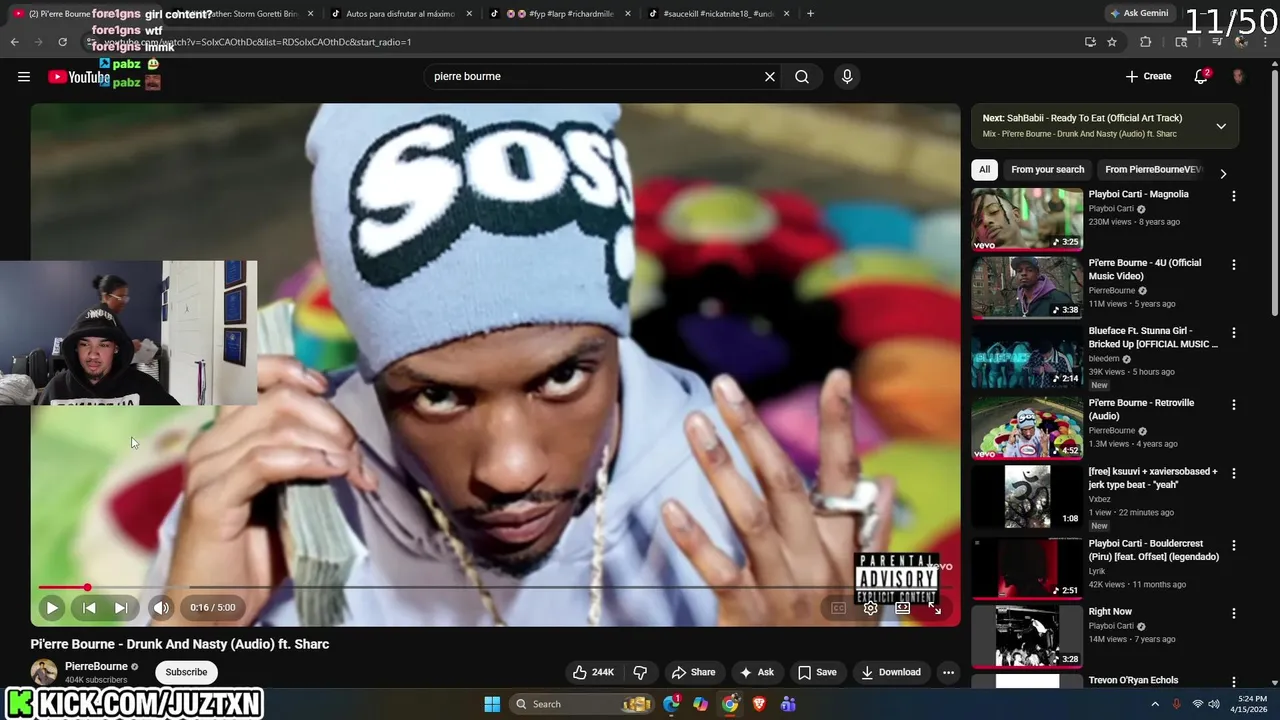1280x720 pixels.
Task: Open options for Pi'erre Bourne 4U video
Action: click(1233, 265)
